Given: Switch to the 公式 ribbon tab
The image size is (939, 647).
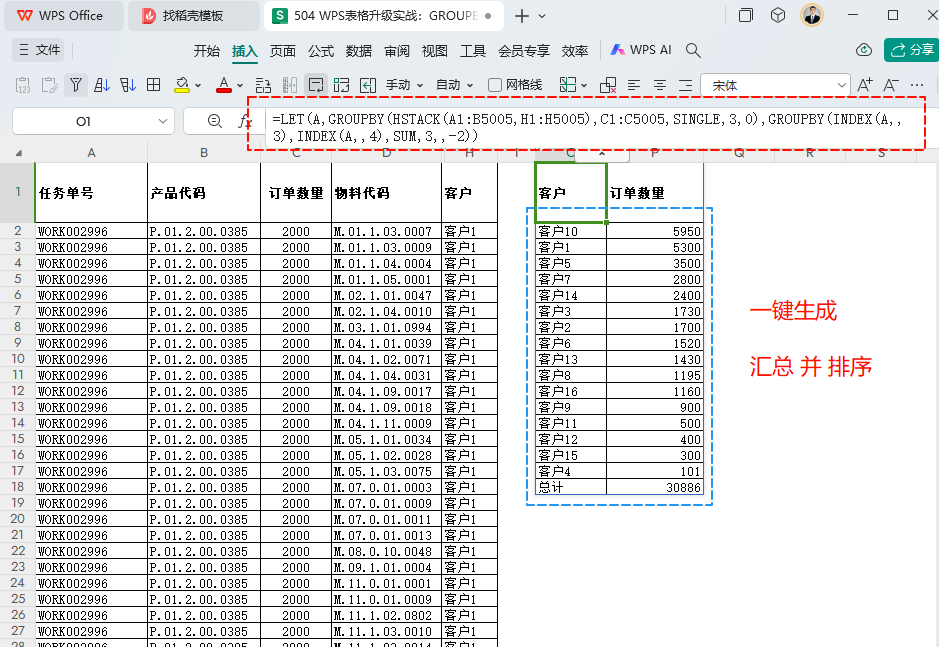Looking at the screenshot, I should (321, 51).
